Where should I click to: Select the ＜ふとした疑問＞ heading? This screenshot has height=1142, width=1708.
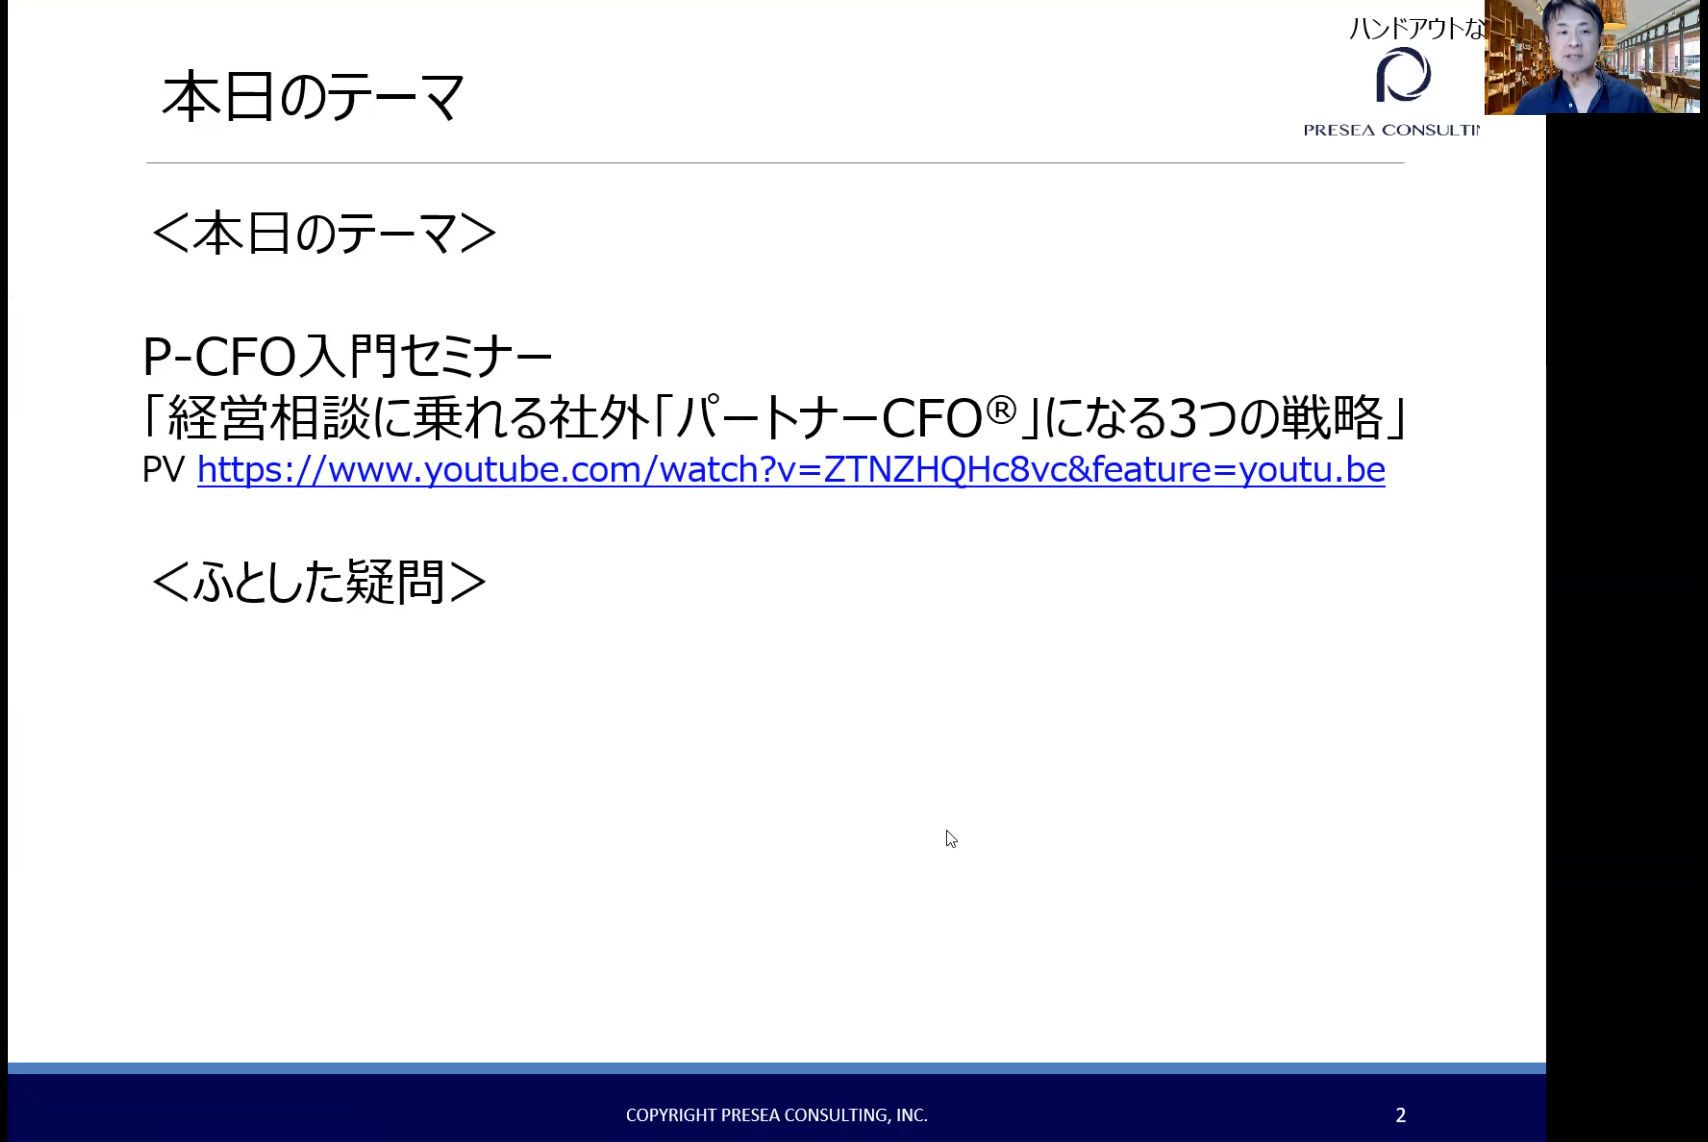click(318, 582)
